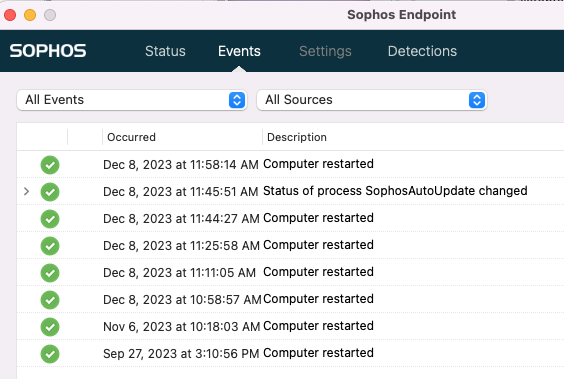The height and width of the screenshot is (379, 564).
Task: Sort by the Description column header
Action: (x=297, y=137)
